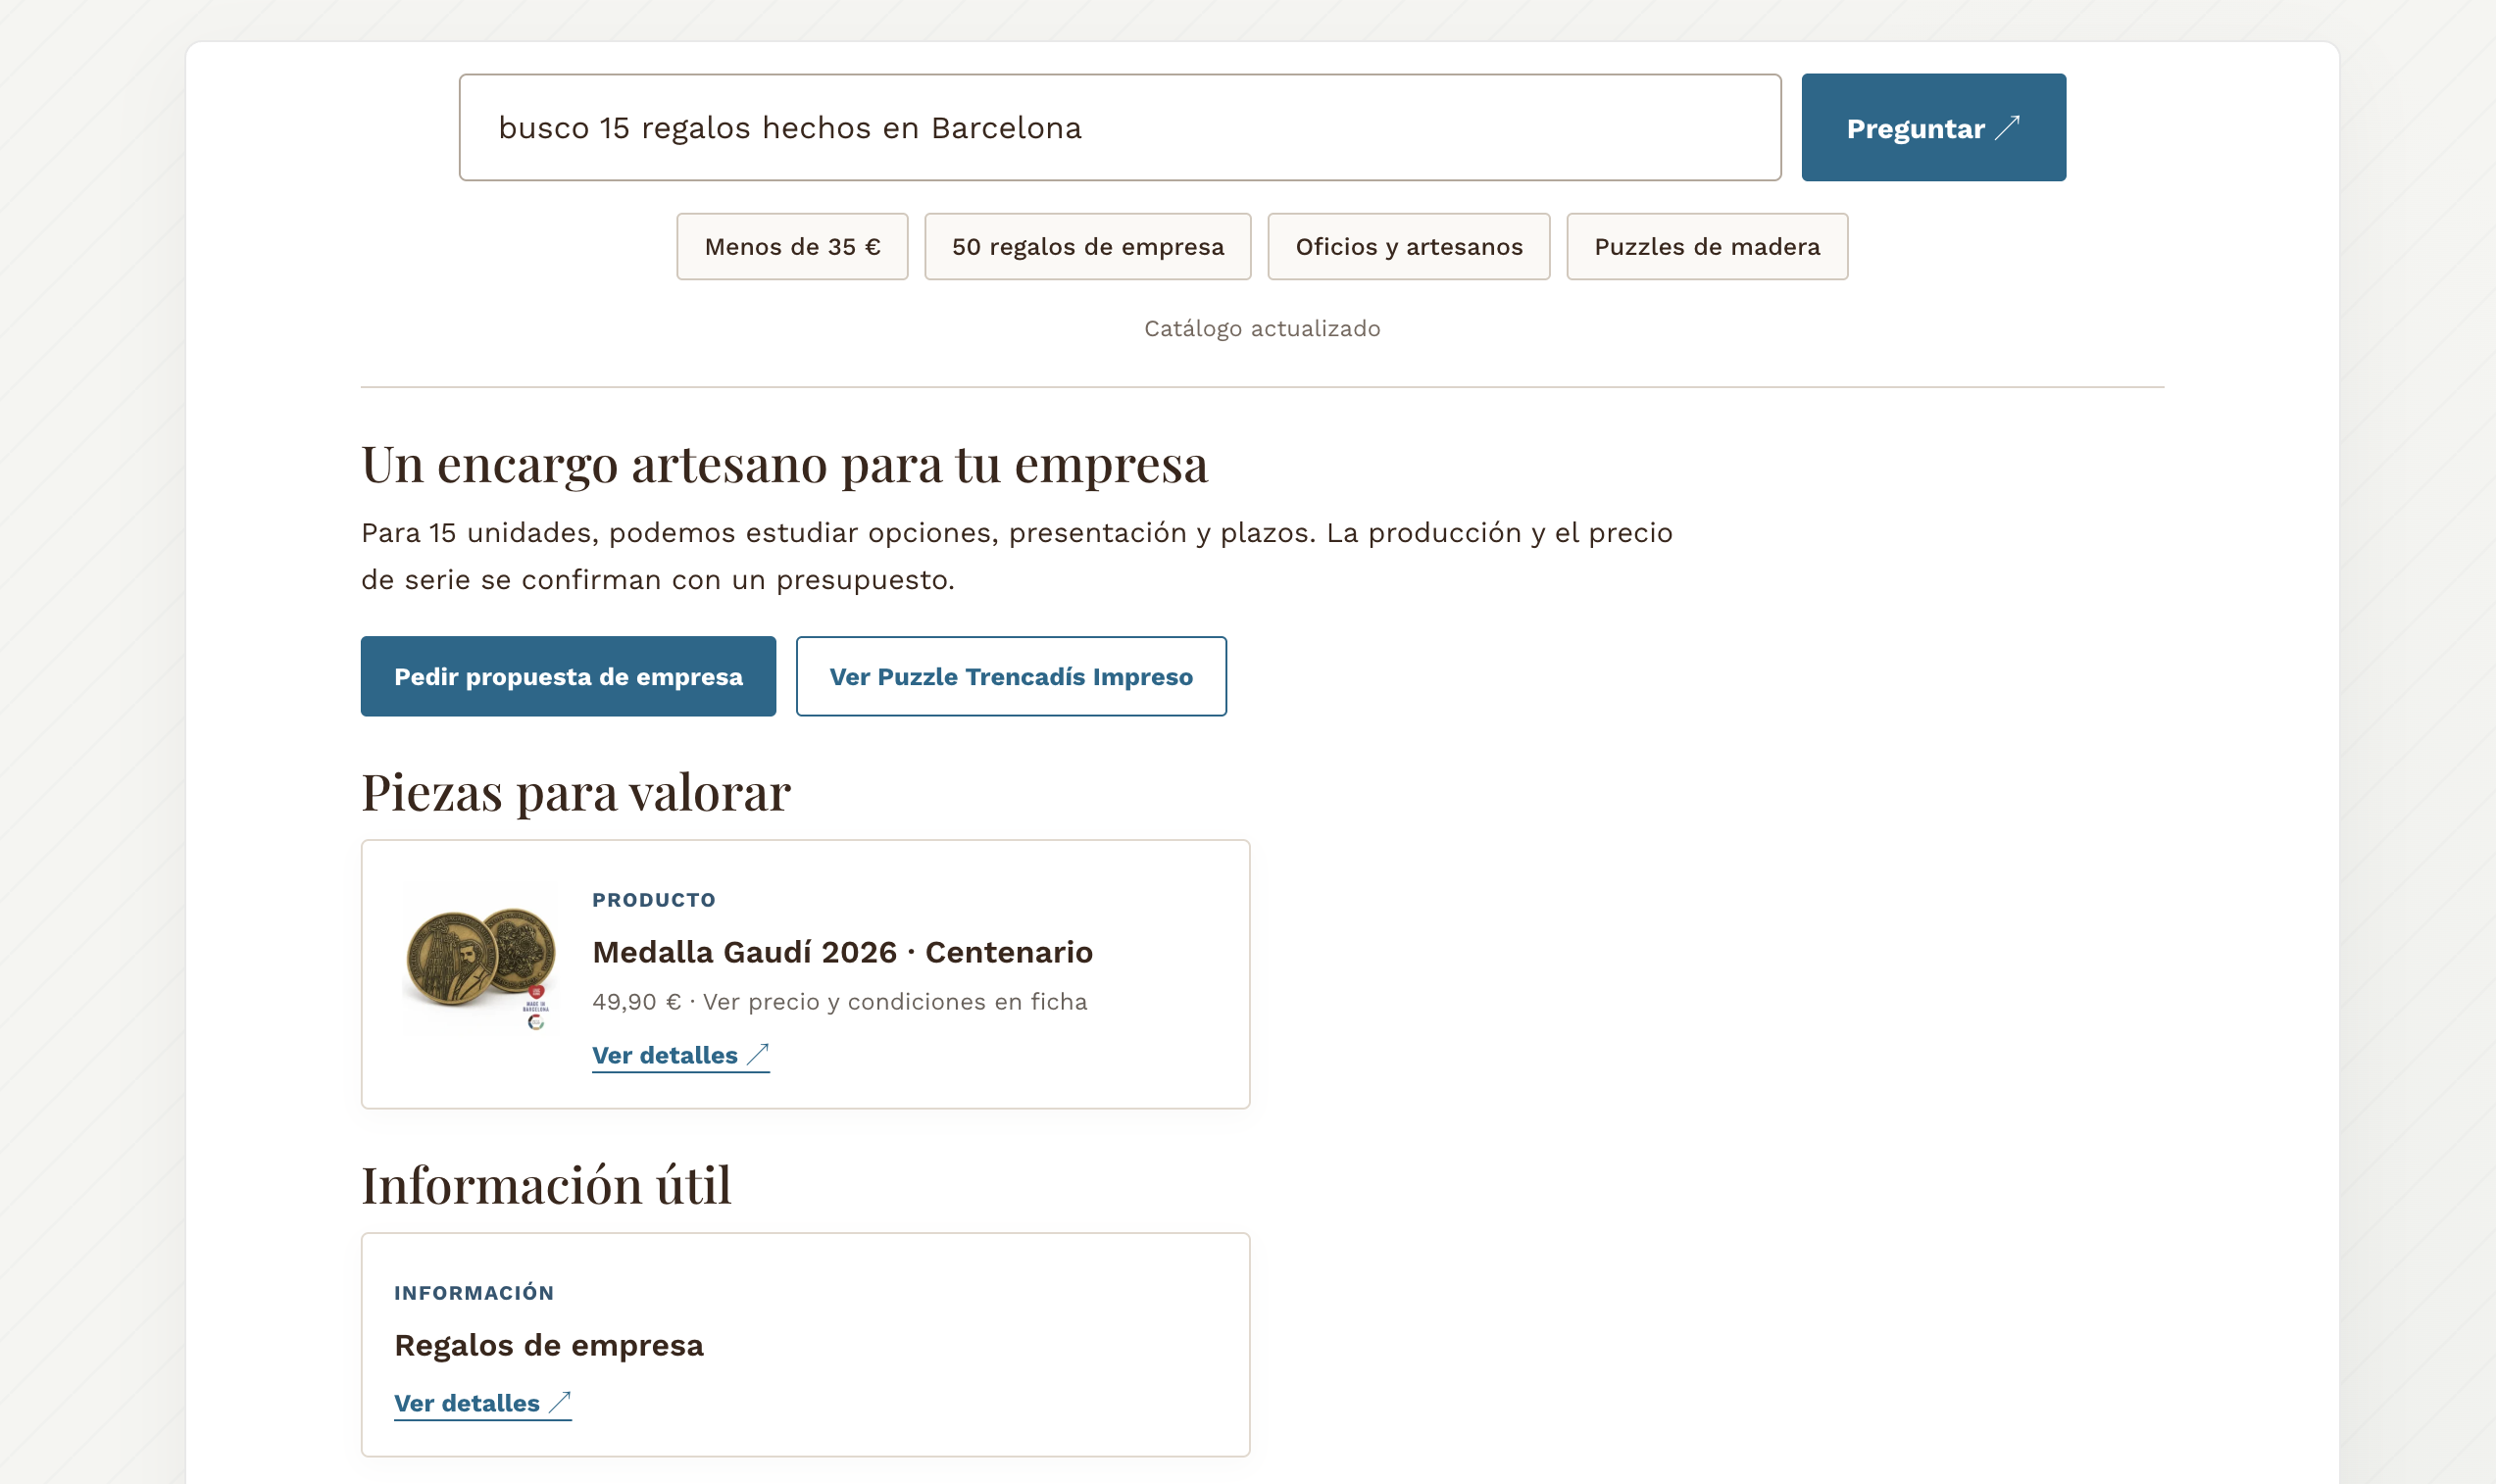Click the 'Medalla Gaudí 2026 · Centenario' title

[x=842, y=951]
